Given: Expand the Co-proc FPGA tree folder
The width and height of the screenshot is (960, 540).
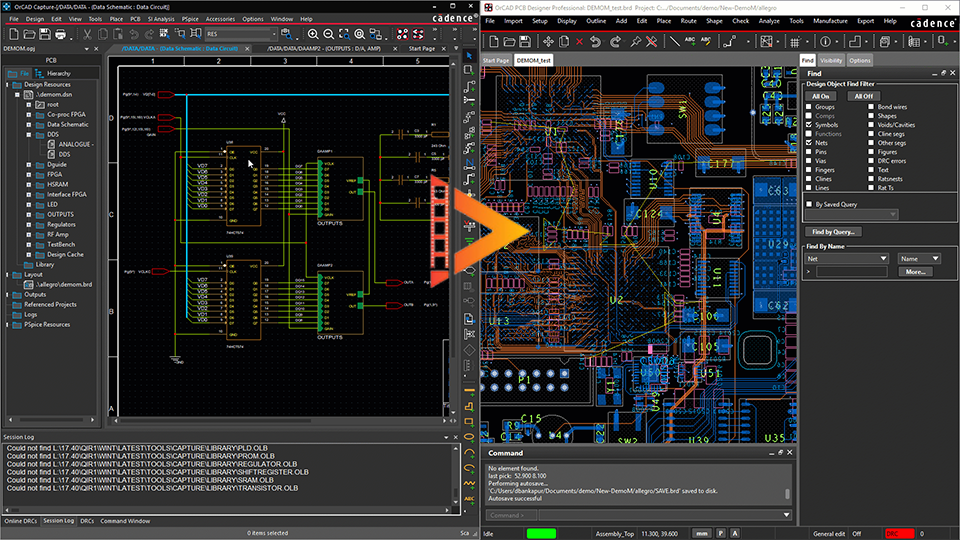Looking at the screenshot, I should pyautogui.click(x=29, y=114).
